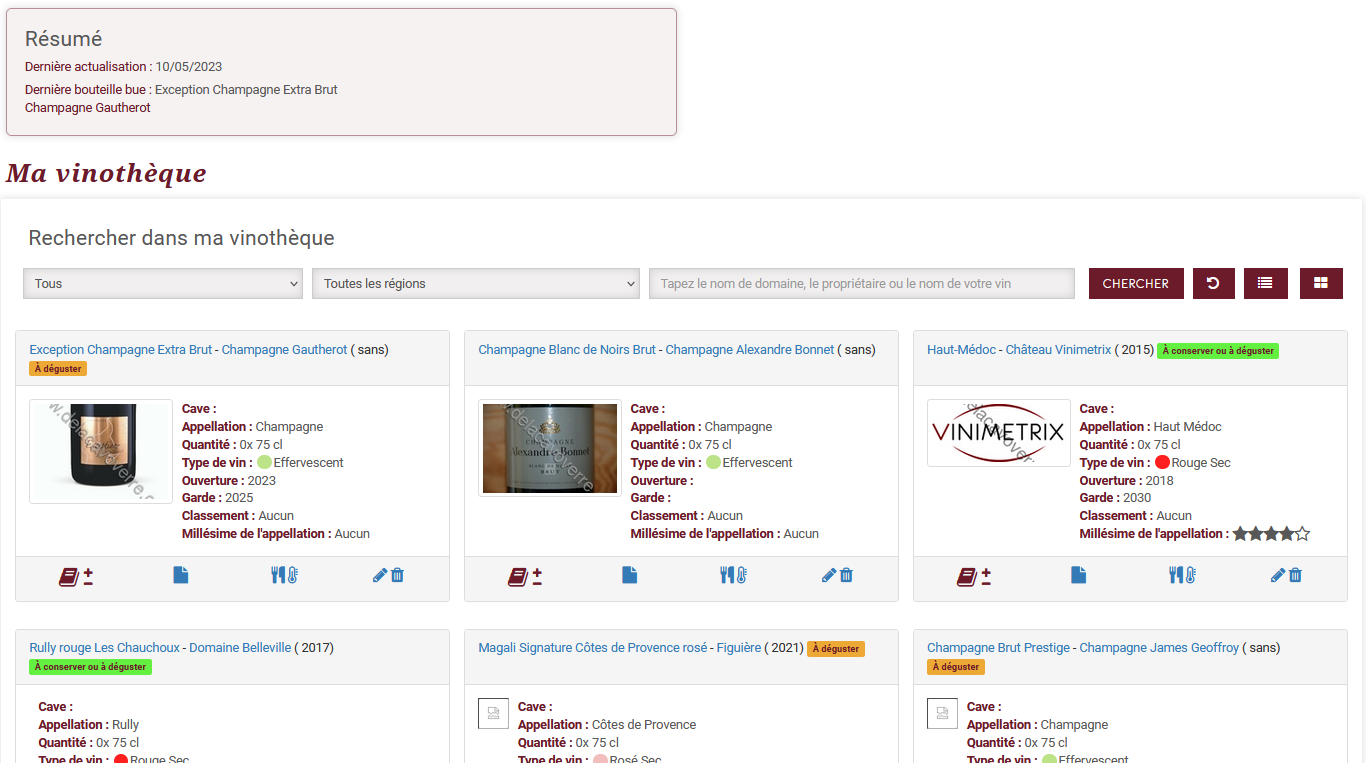Open the "Tous" wine type dropdown
The width and height of the screenshot is (1366, 763).
point(163,283)
